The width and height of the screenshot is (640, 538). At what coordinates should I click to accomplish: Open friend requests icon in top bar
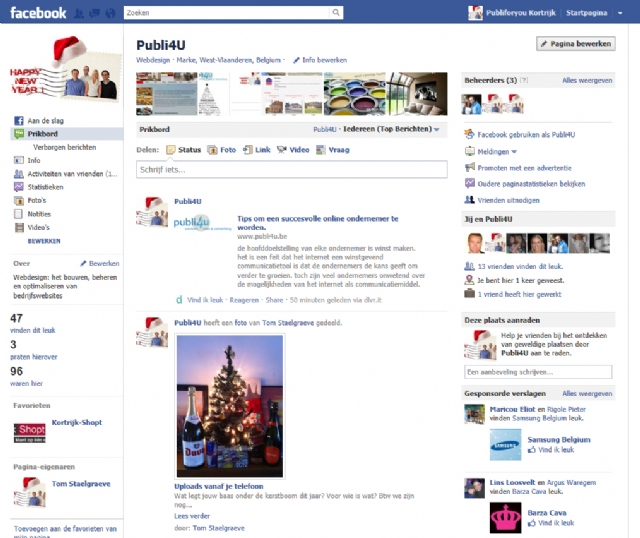click(79, 13)
